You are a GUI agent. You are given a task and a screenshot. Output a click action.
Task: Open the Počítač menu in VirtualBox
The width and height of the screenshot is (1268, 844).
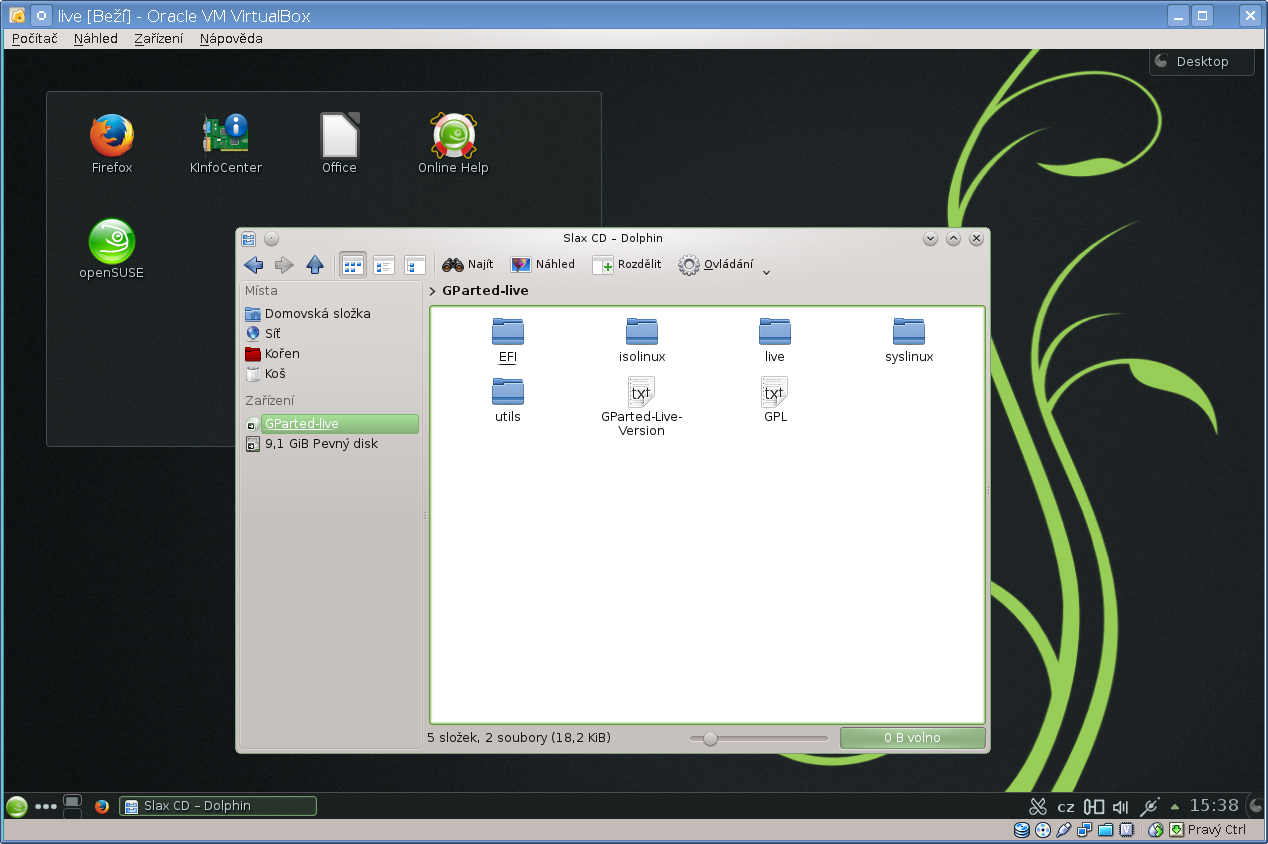click(x=35, y=39)
